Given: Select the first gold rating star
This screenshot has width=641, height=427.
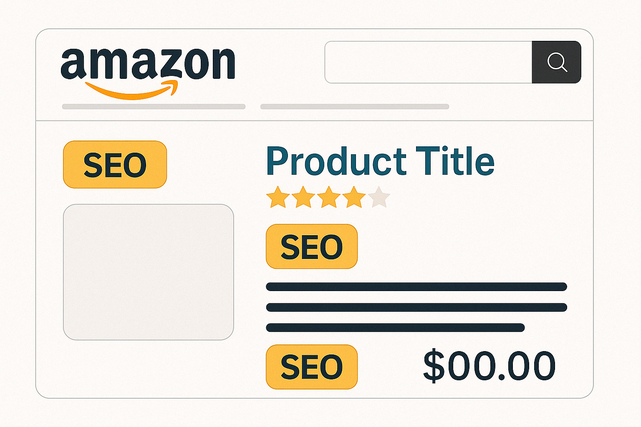Looking at the screenshot, I should coord(276,197).
